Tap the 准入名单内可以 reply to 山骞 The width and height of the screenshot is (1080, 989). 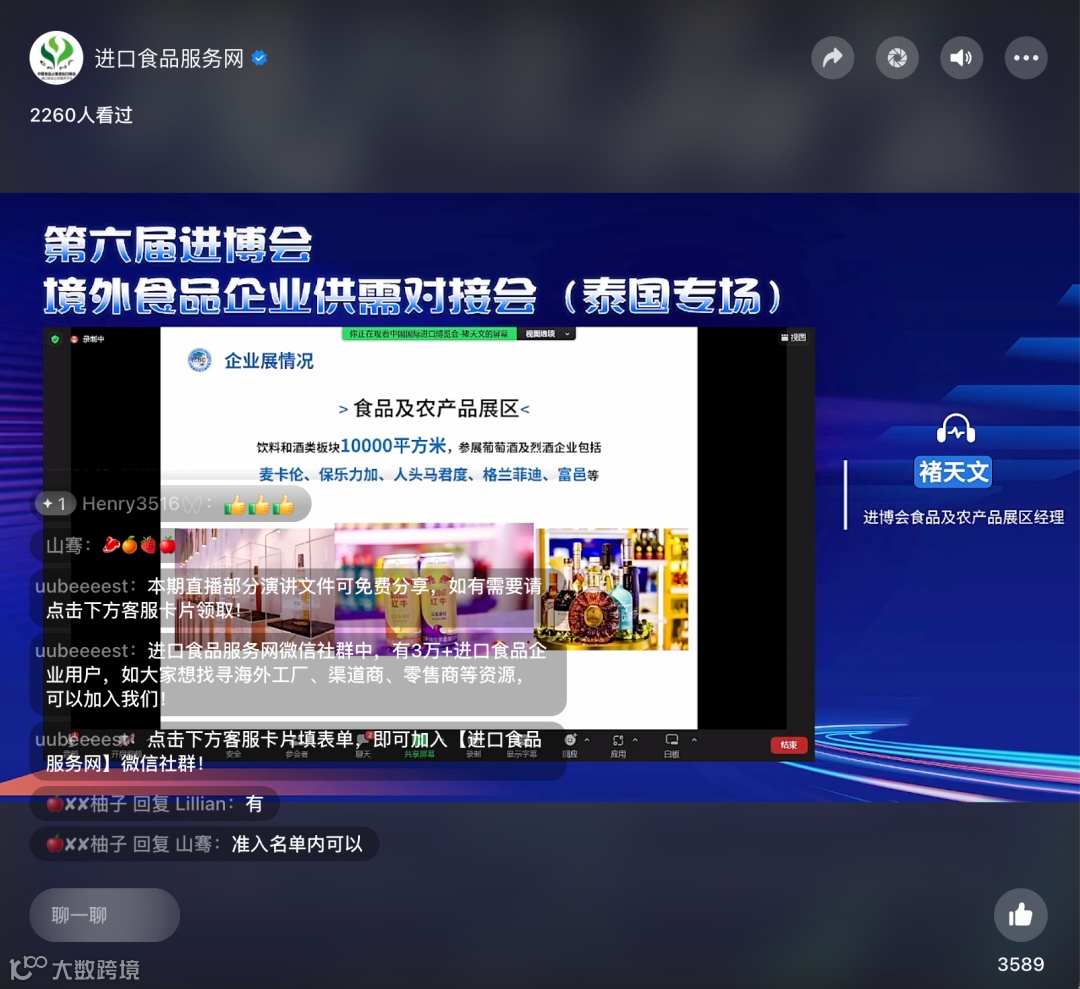[x=204, y=844]
